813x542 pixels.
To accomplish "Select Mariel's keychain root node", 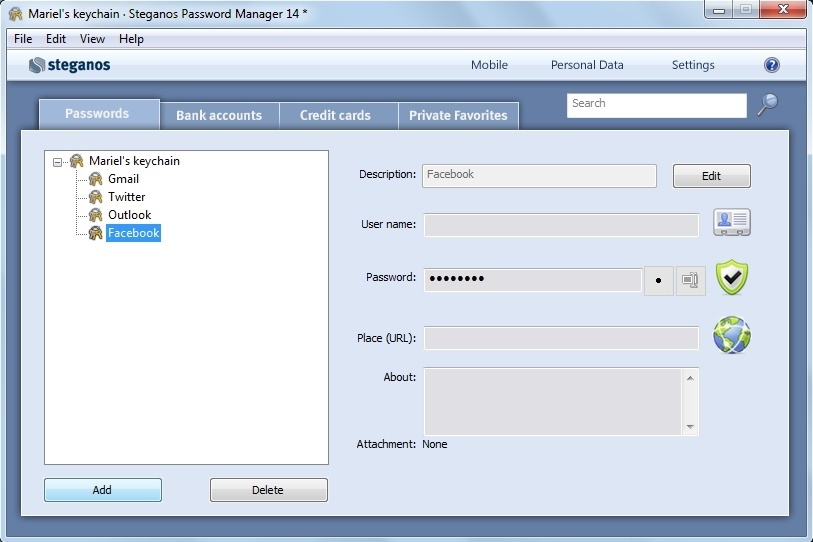I will click(x=134, y=161).
